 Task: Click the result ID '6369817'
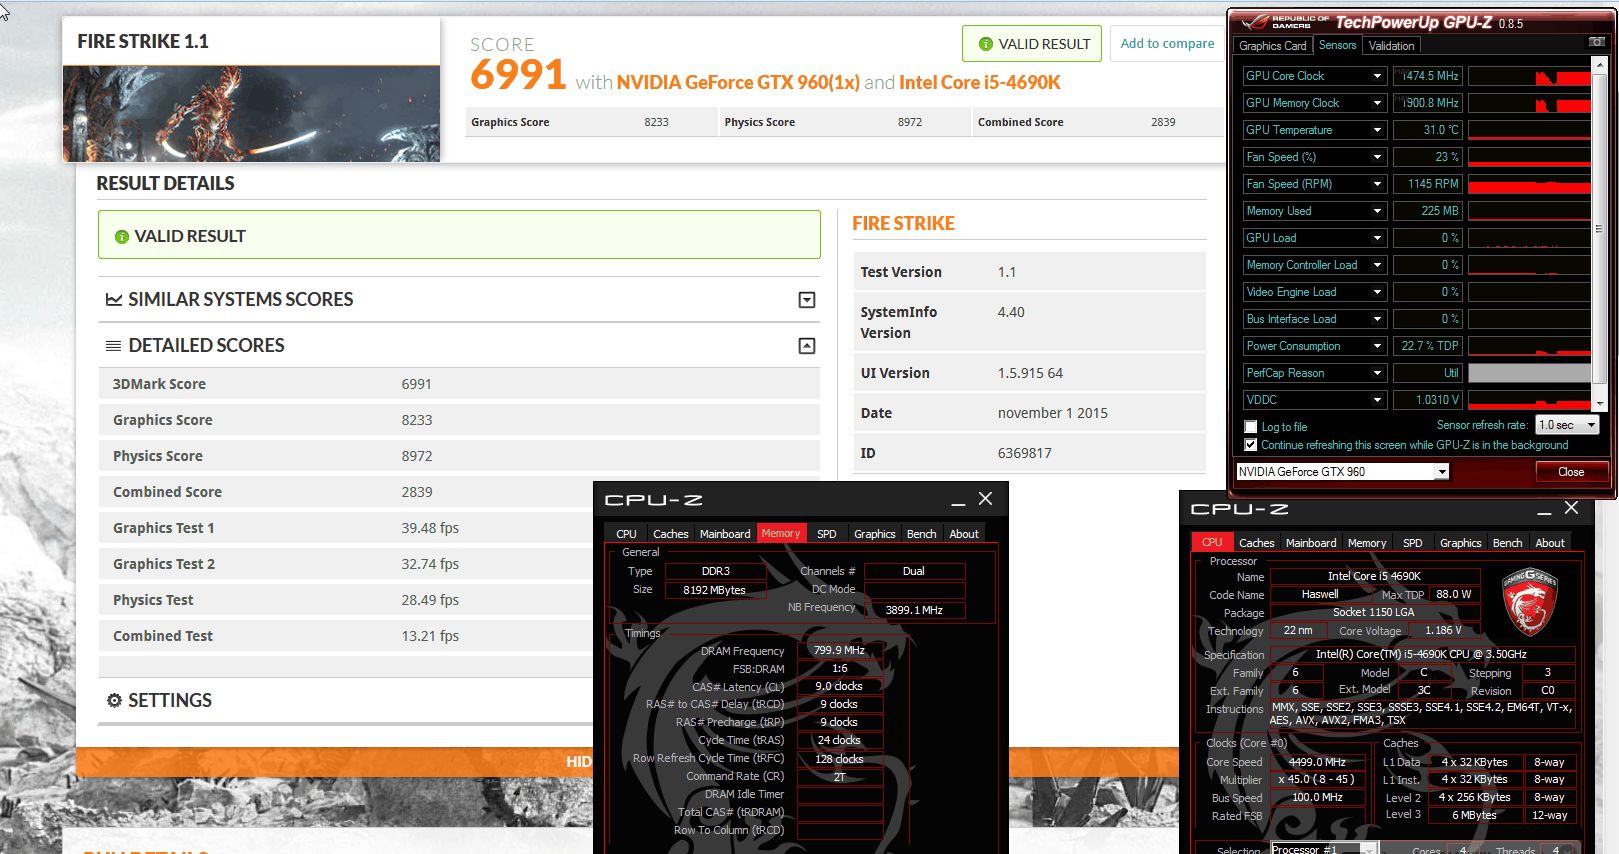[1025, 453]
